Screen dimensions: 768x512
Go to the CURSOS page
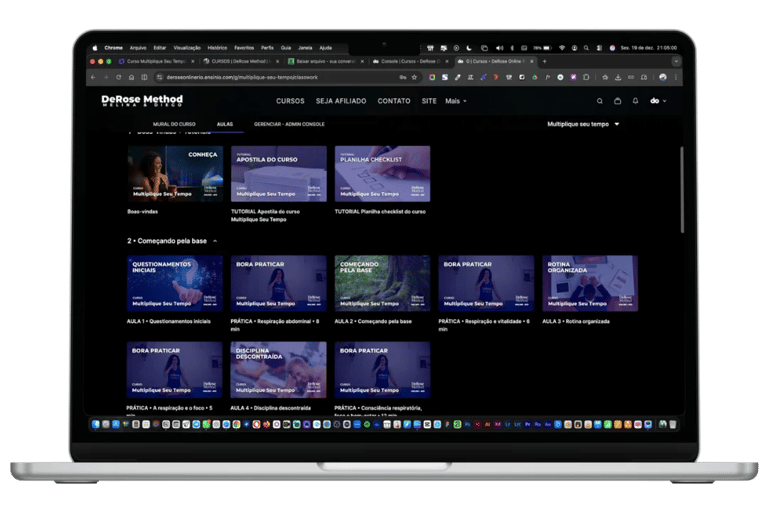click(290, 101)
